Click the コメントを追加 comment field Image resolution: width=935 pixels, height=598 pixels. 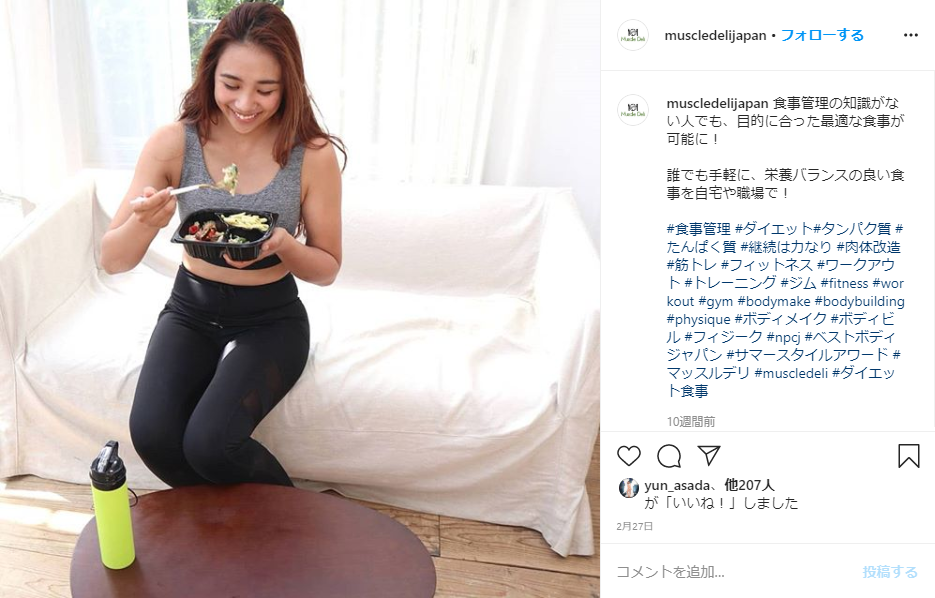pos(733,572)
